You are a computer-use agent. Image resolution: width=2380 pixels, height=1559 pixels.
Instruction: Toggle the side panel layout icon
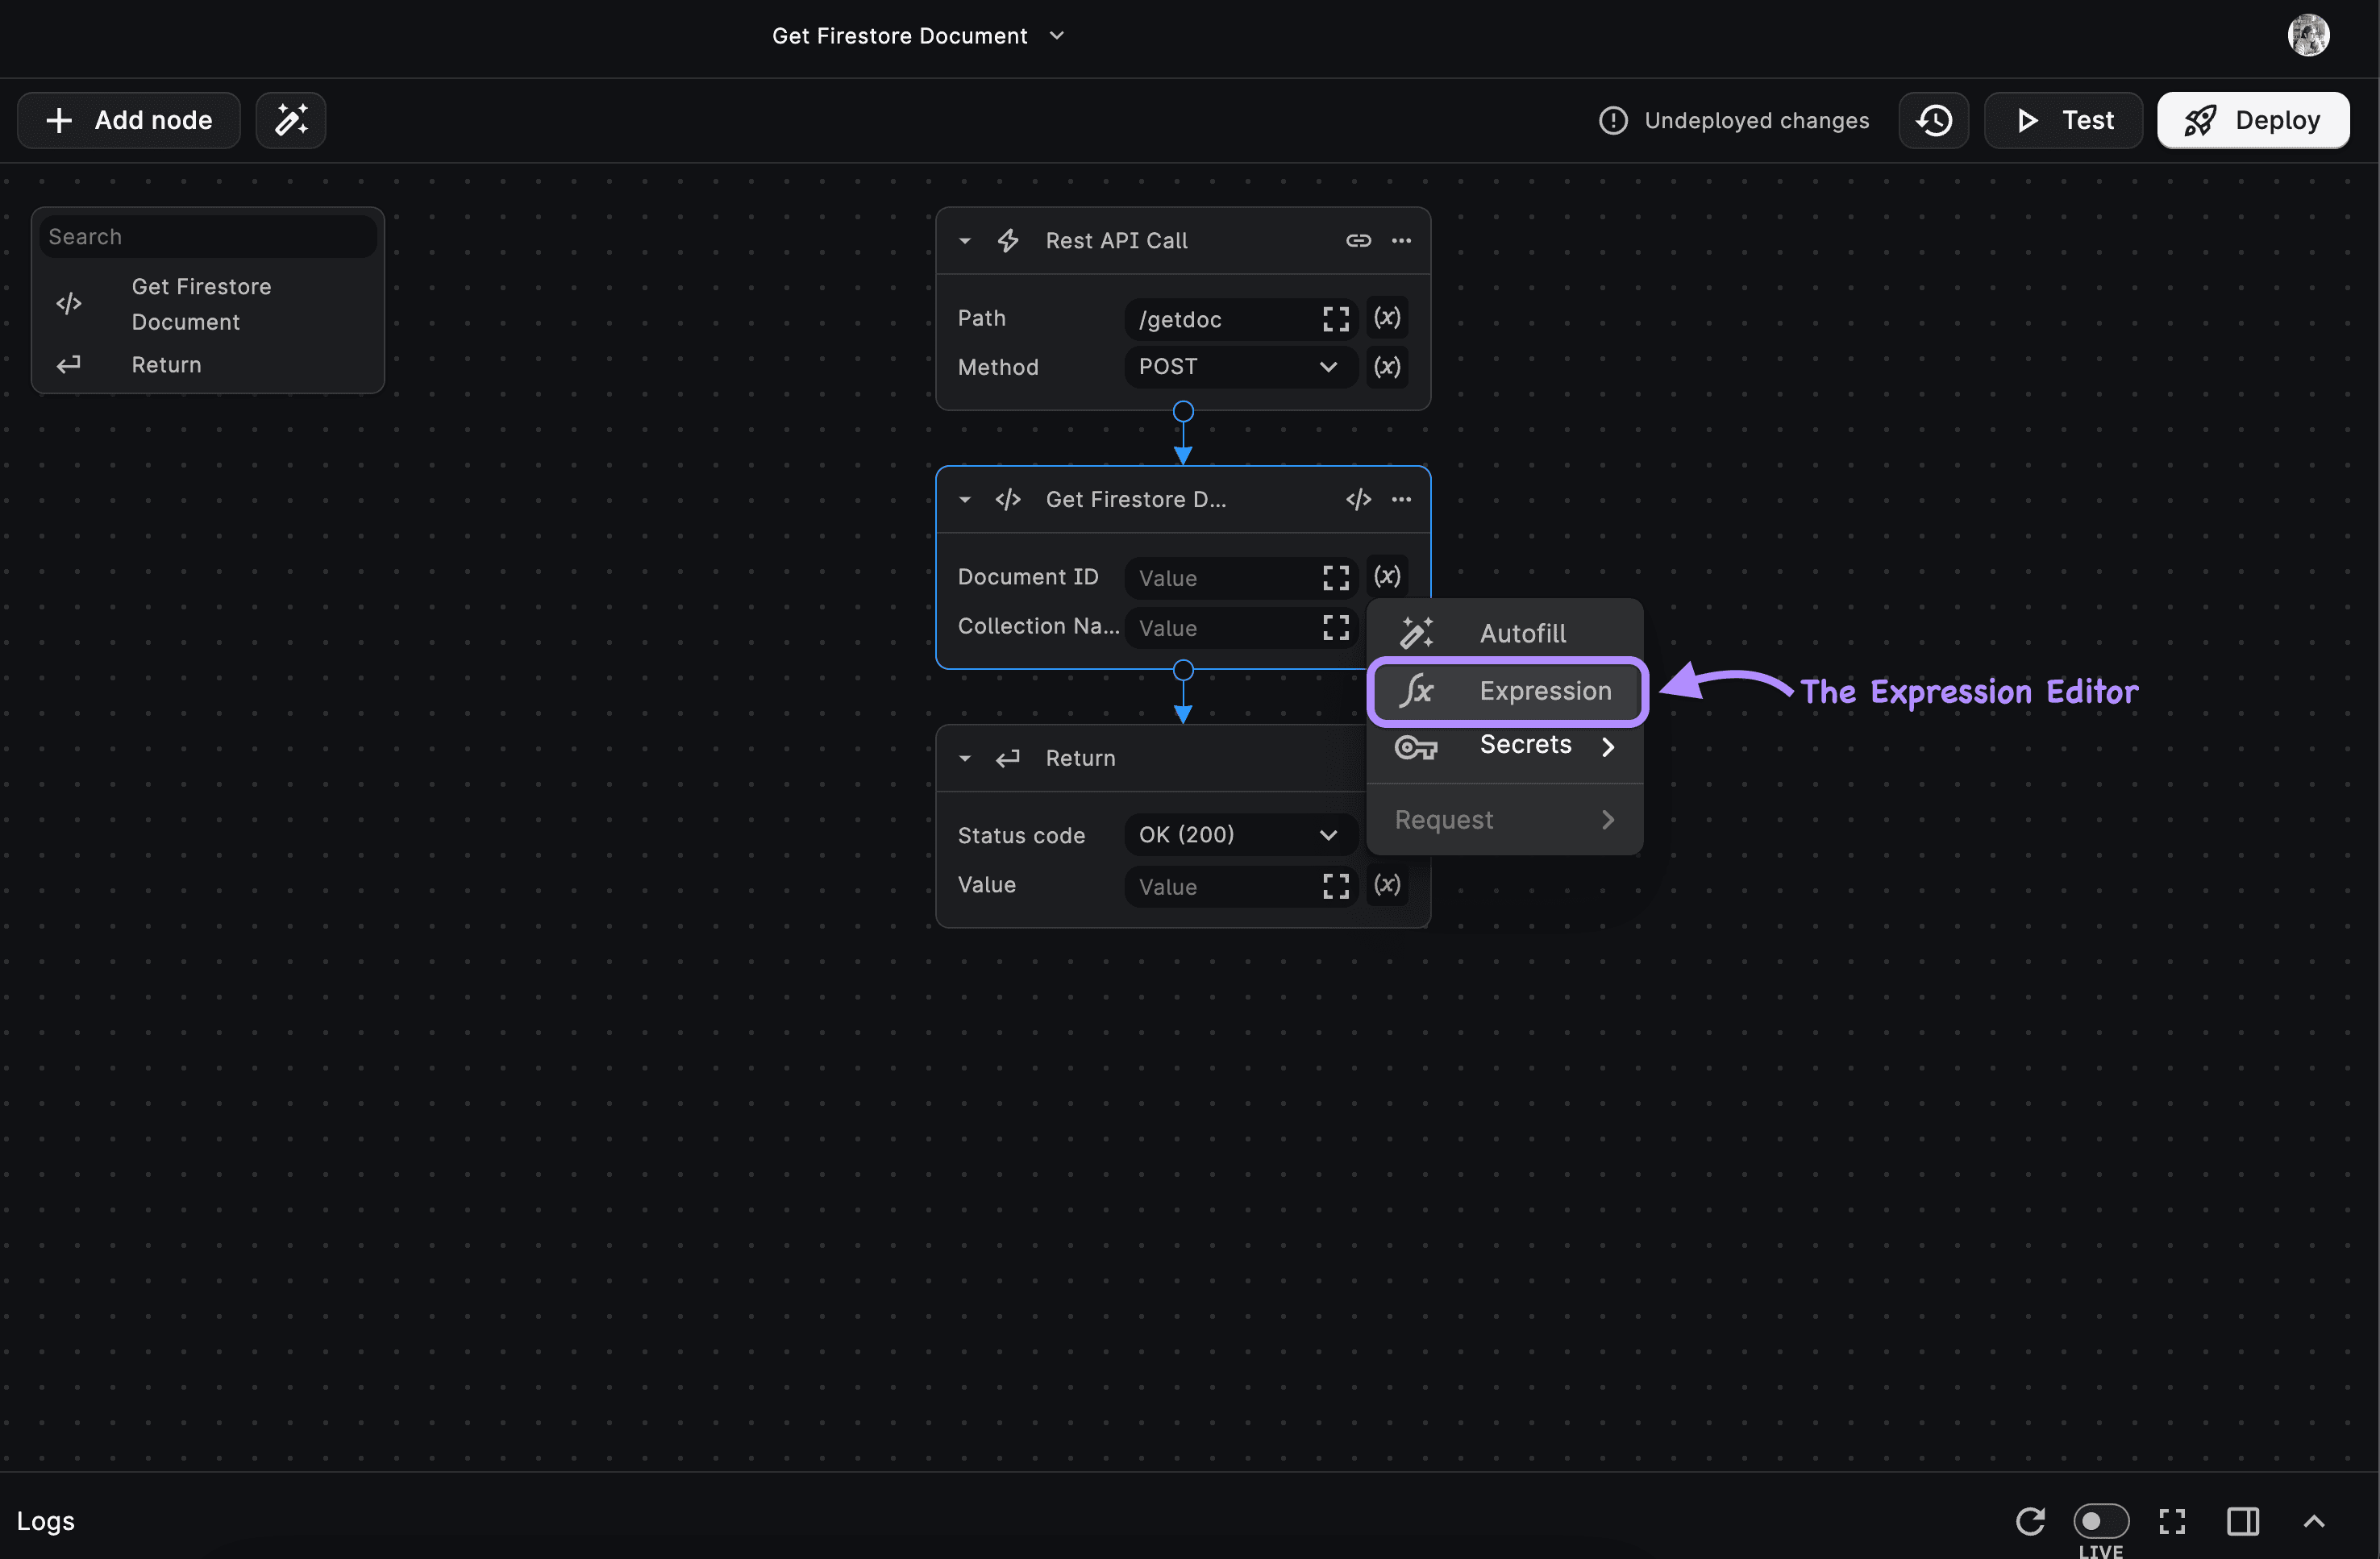tap(2242, 1521)
